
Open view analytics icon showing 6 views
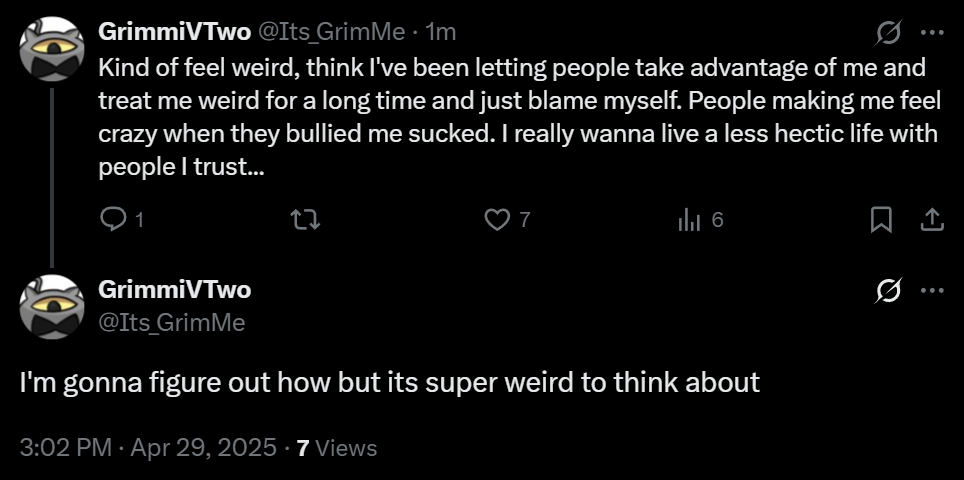click(x=689, y=219)
